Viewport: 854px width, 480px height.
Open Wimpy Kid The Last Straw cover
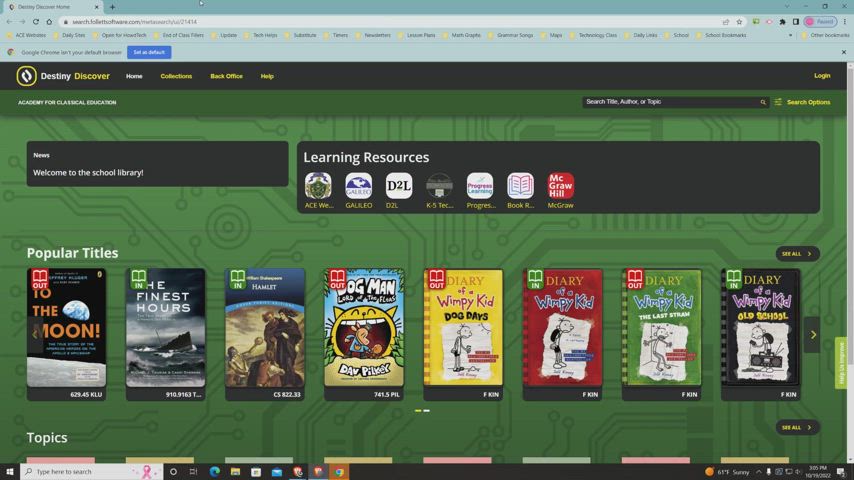click(x=662, y=327)
